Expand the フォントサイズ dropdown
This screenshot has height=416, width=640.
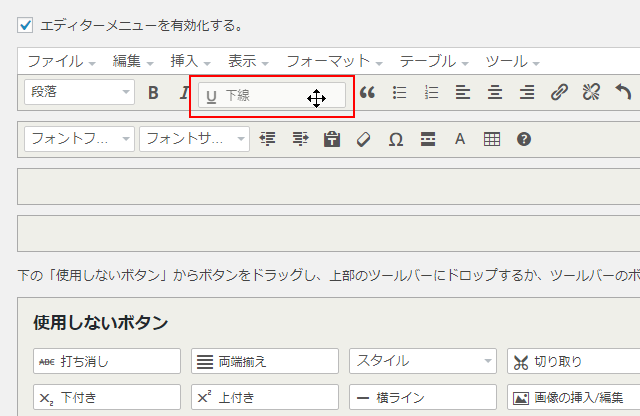(x=194, y=139)
